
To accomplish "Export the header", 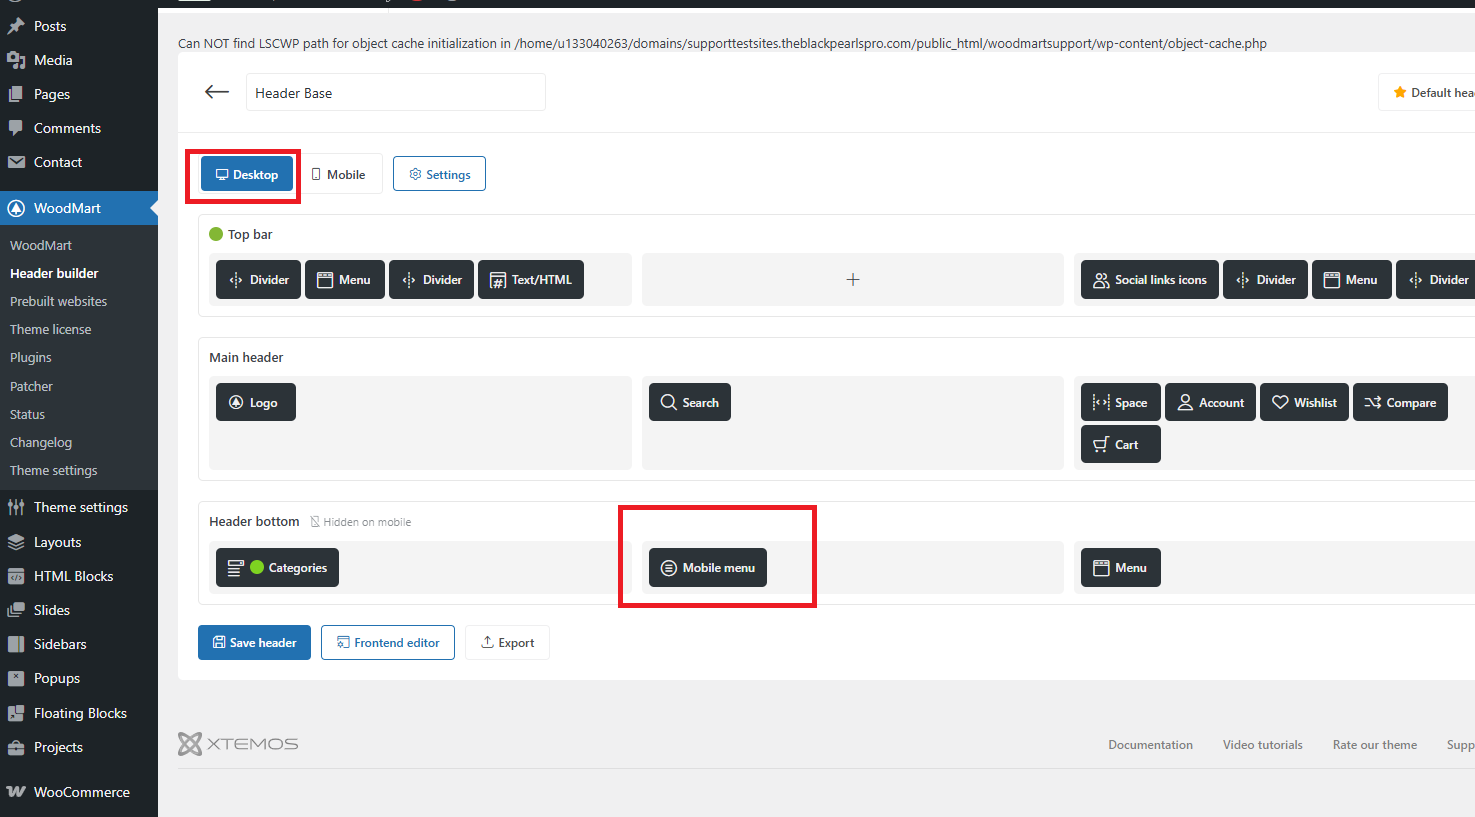I will coord(507,642).
